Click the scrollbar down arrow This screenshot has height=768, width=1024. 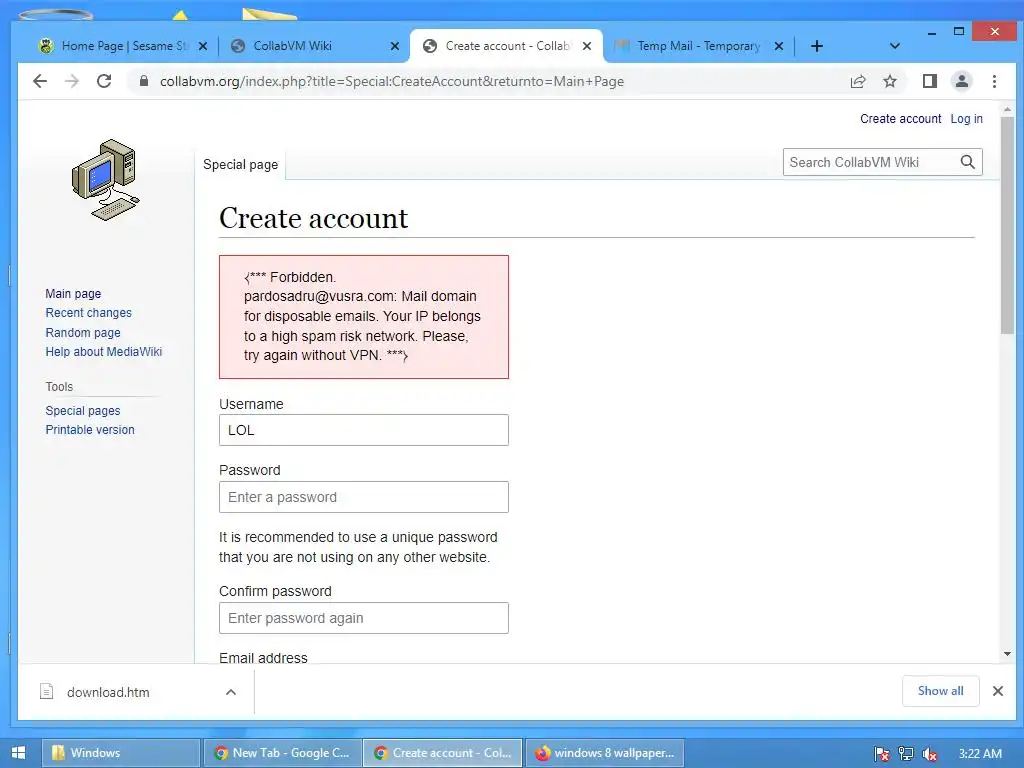(x=1007, y=654)
